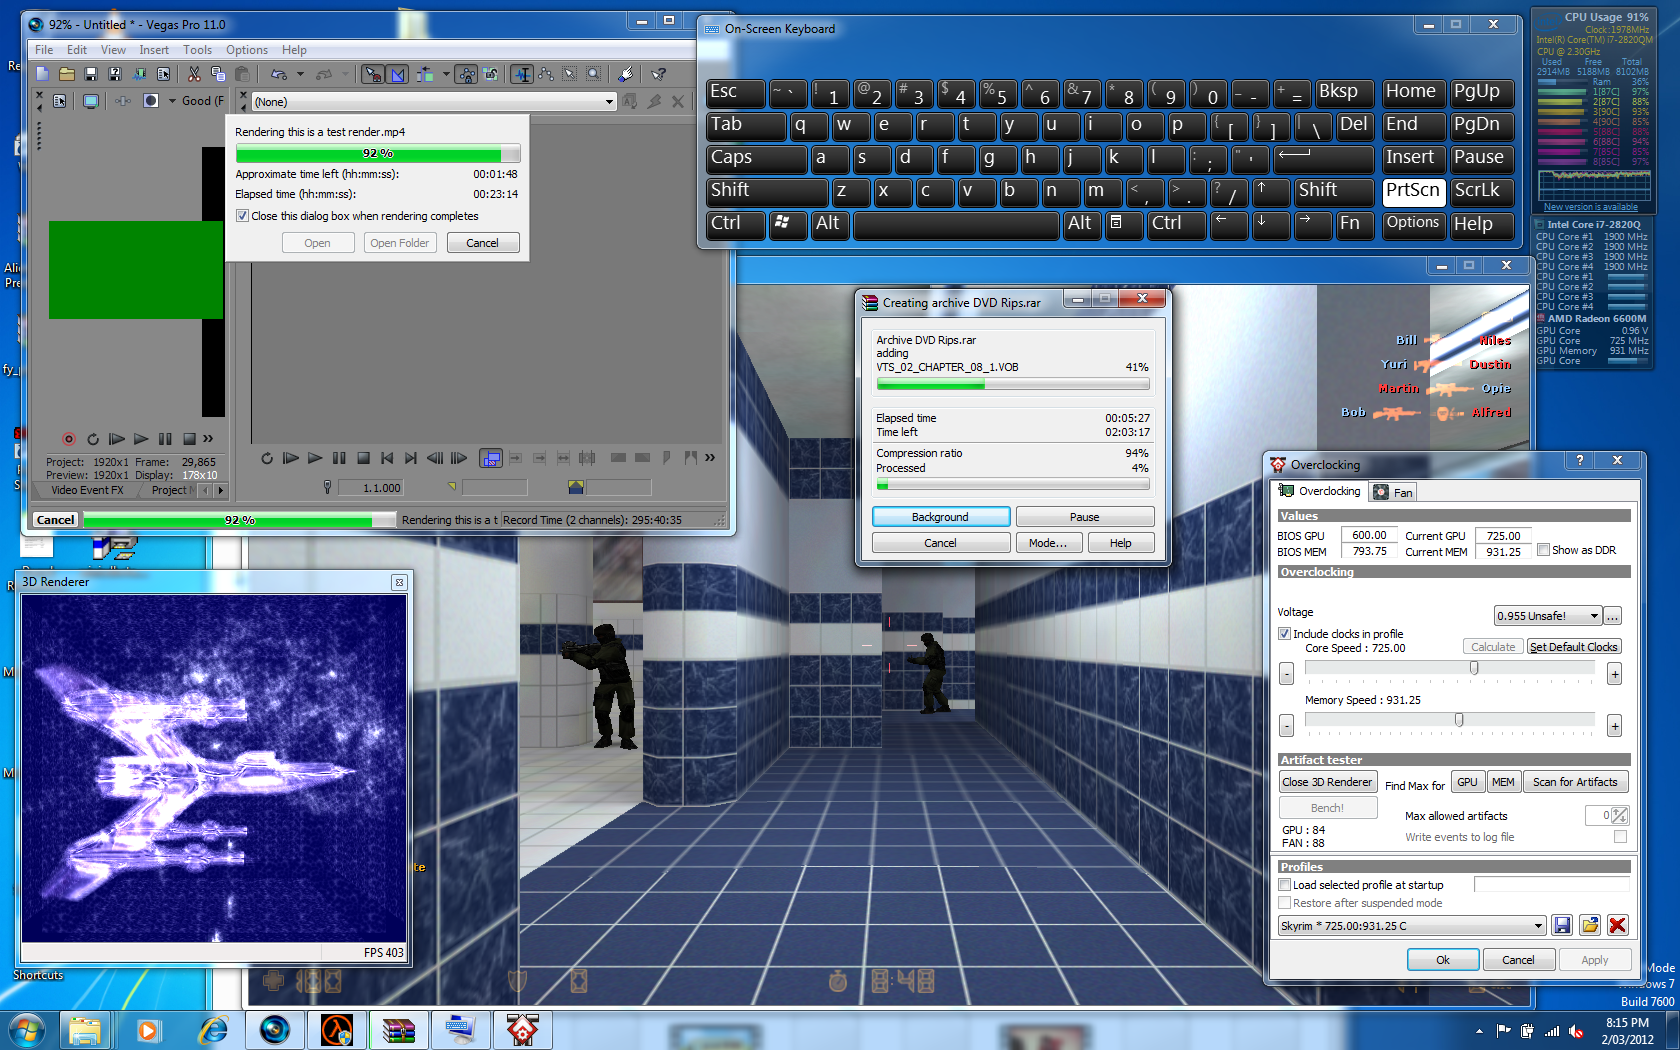Click Pause in Vegas timeline transport
This screenshot has width=1680, height=1050.
pyautogui.click(x=339, y=458)
